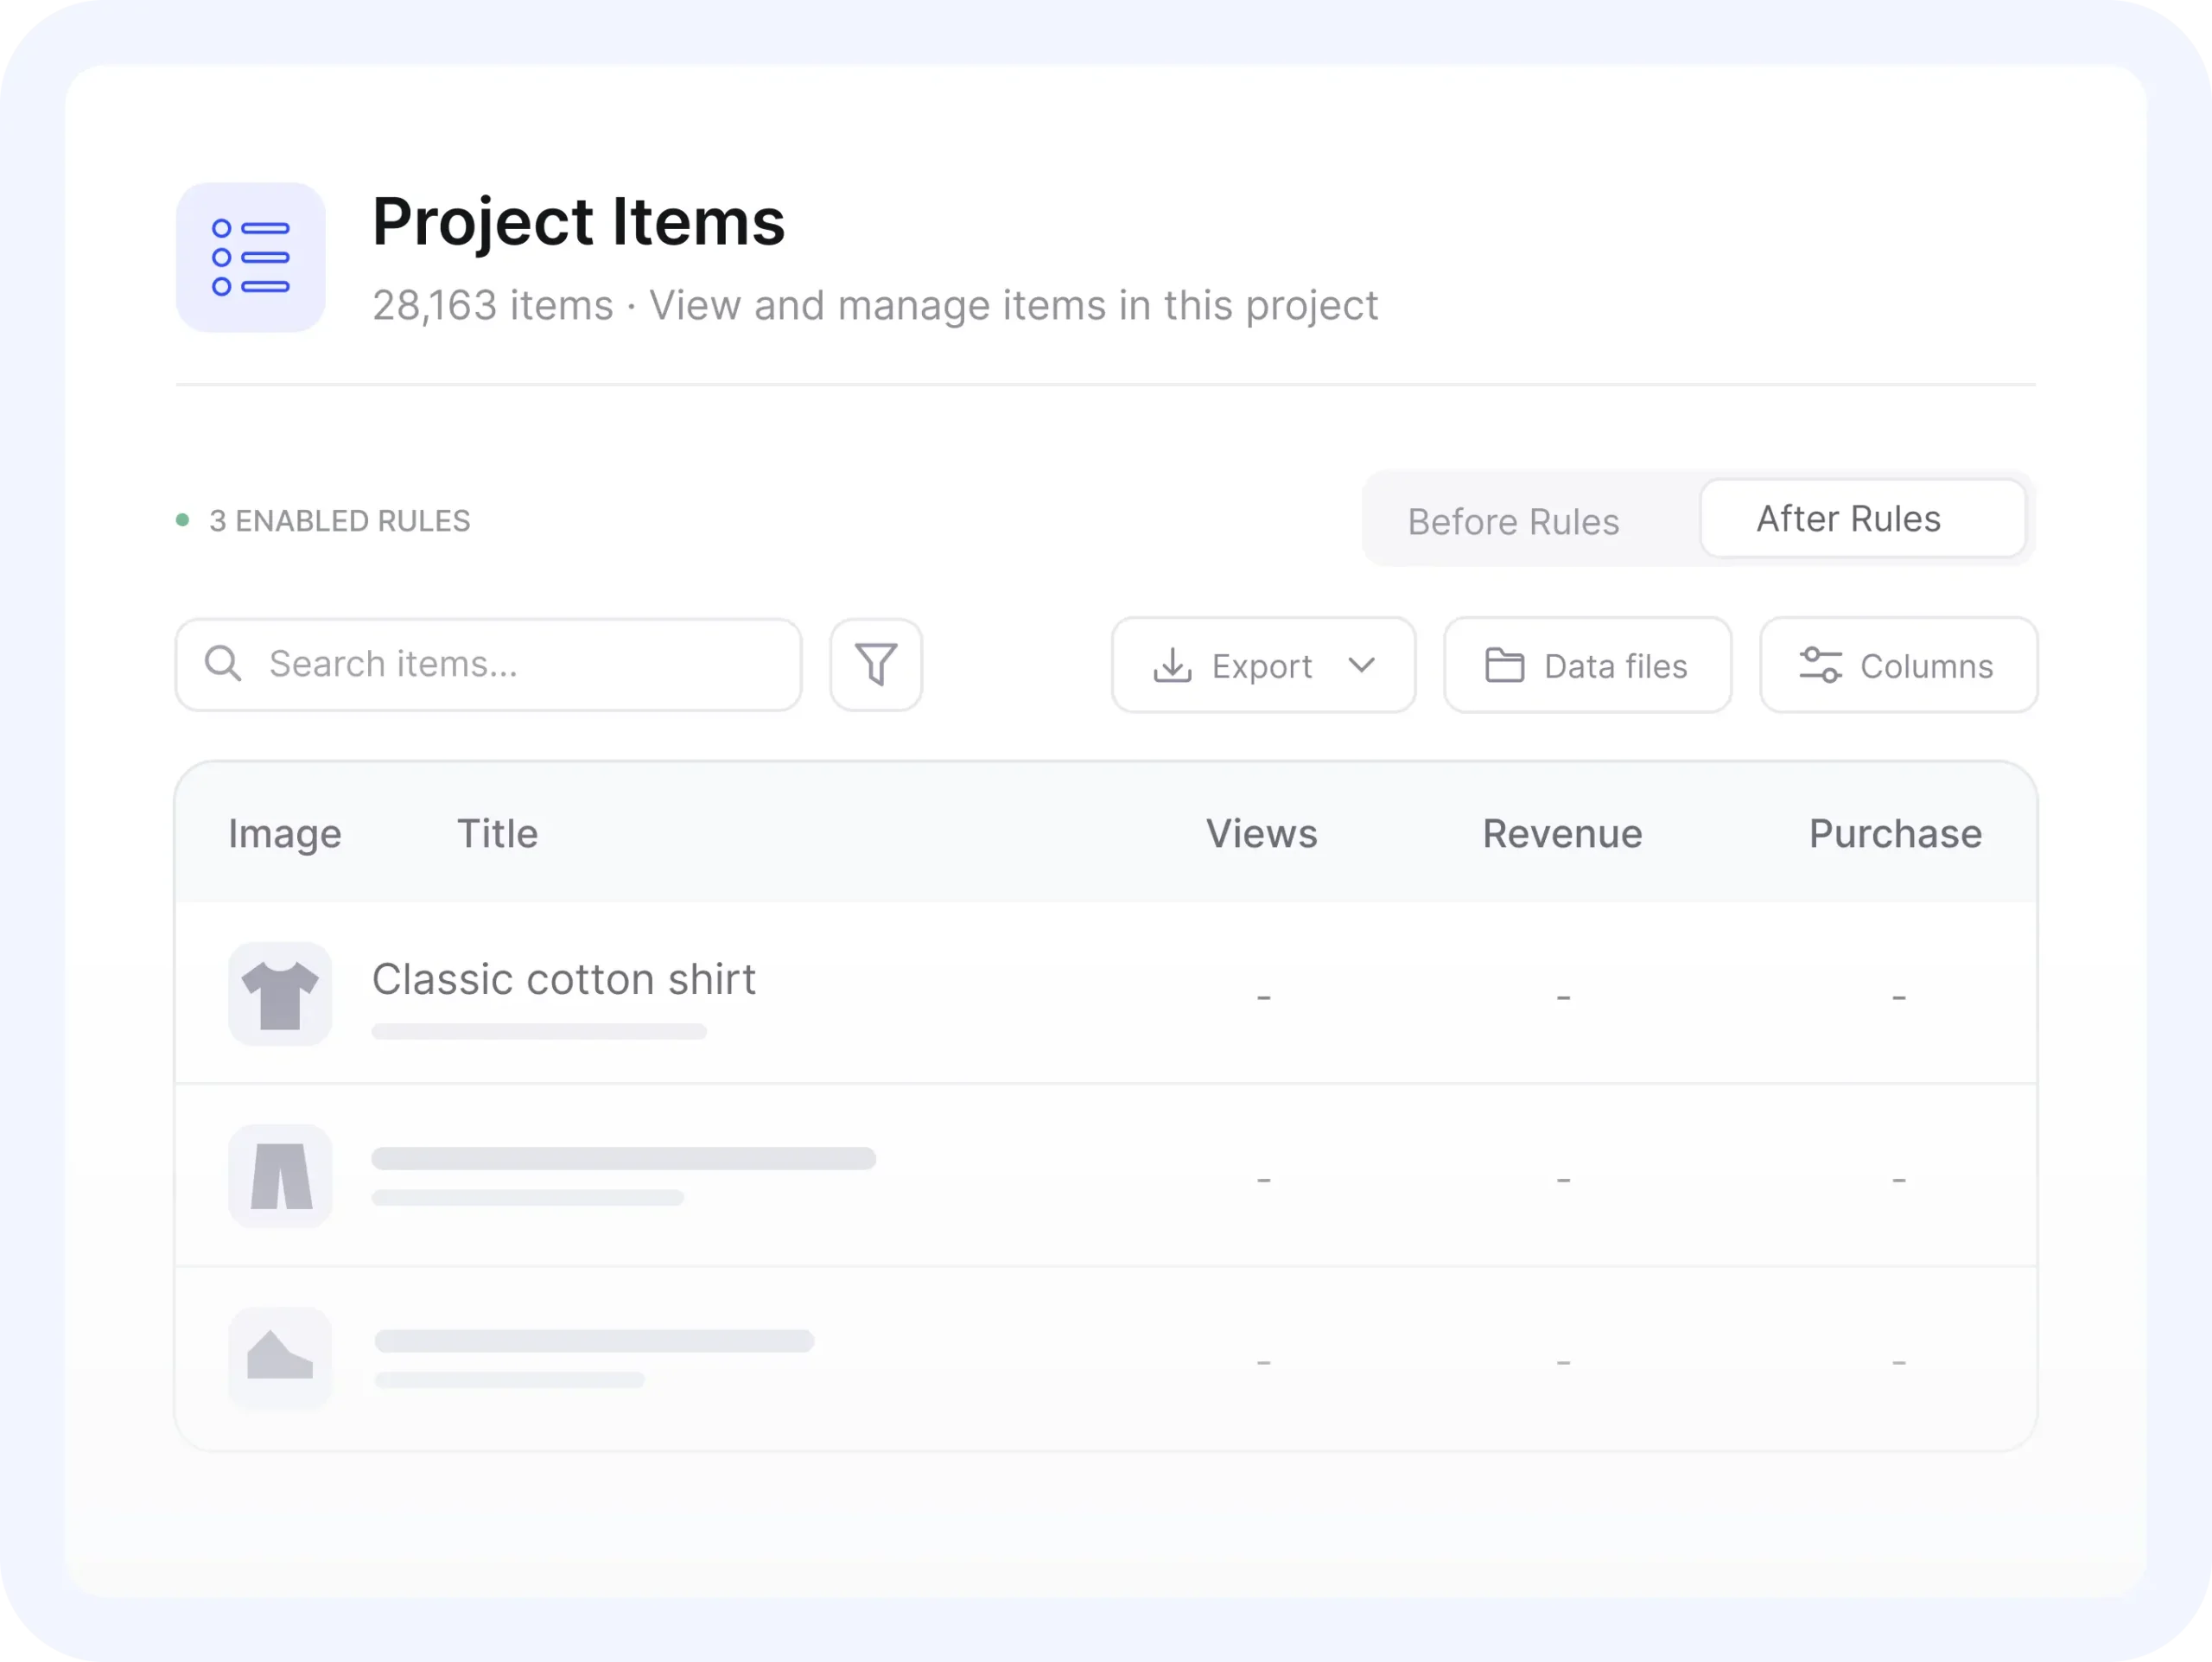The image size is (2212, 1662).
Task: Switch to Before Rules view
Action: [1513, 521]
